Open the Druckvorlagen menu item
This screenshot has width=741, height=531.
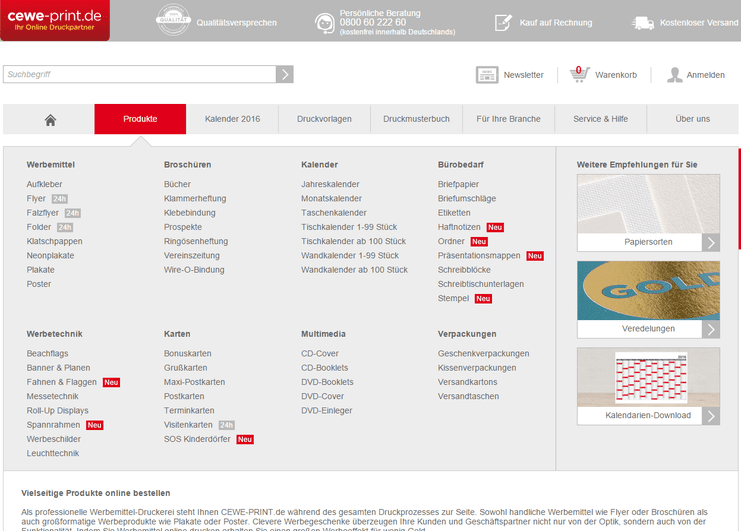[324, 119]
